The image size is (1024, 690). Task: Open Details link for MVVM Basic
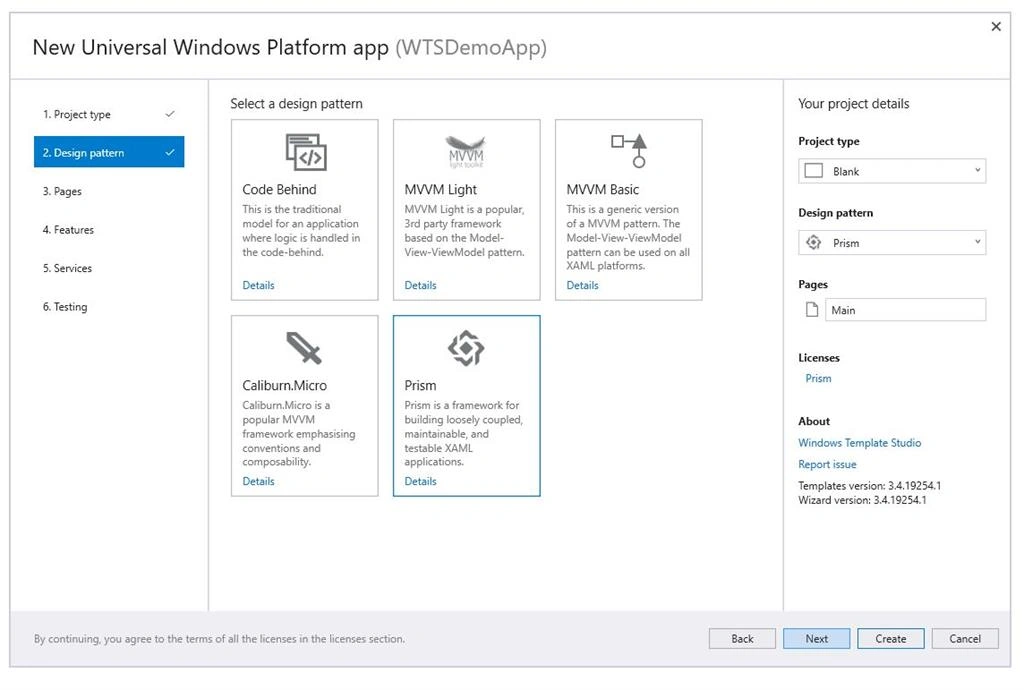(x=582, y=285)
